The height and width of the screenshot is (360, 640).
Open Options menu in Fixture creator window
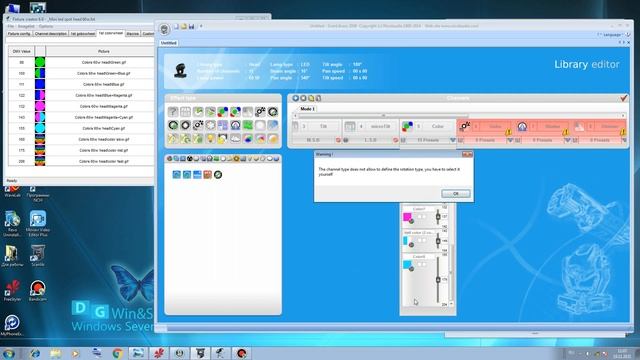46,27
